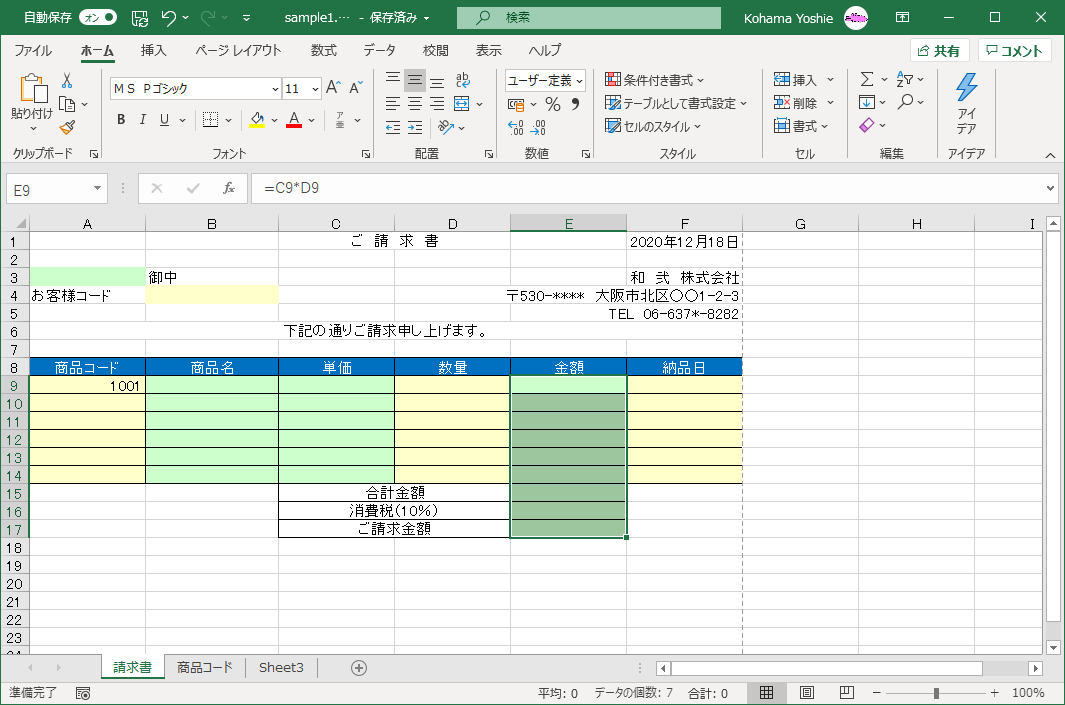Open the font name dropdown

(275, 88)
